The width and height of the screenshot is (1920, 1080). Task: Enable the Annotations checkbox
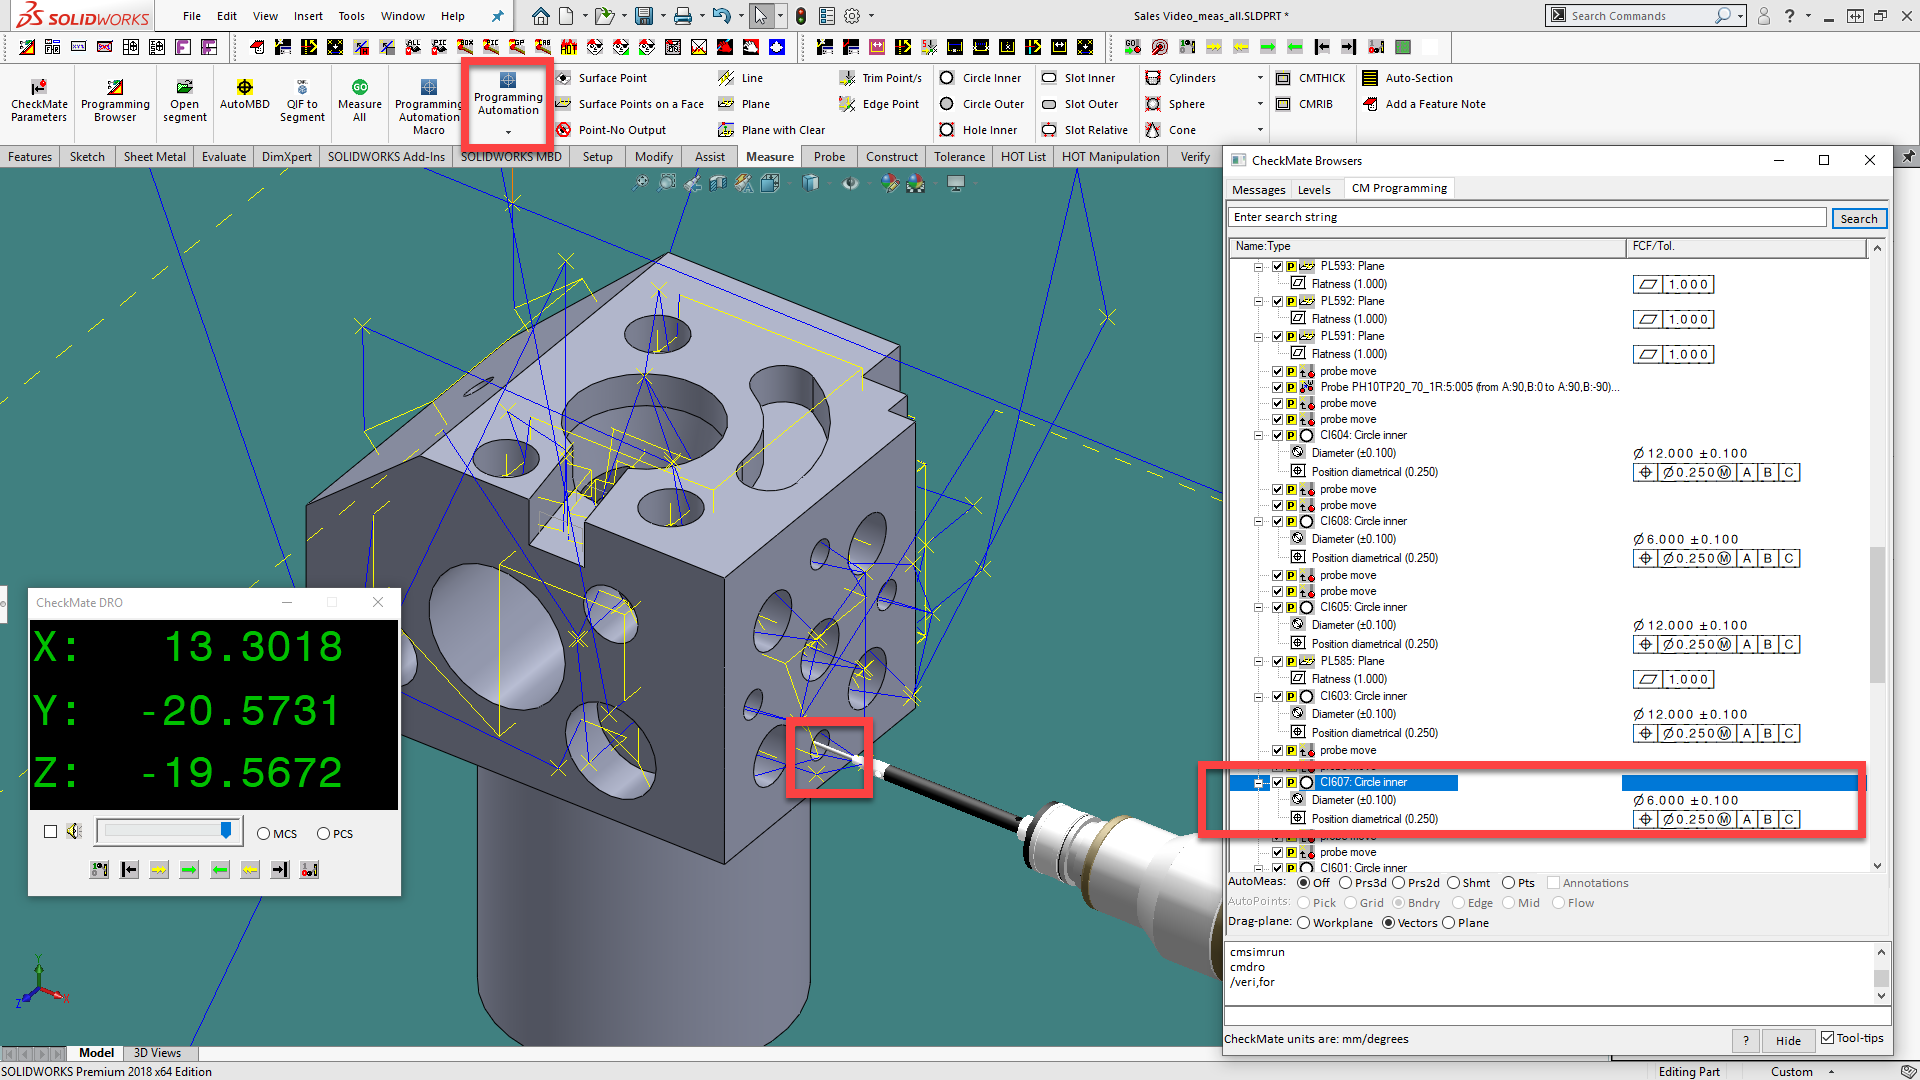(x=1555, y=882)
